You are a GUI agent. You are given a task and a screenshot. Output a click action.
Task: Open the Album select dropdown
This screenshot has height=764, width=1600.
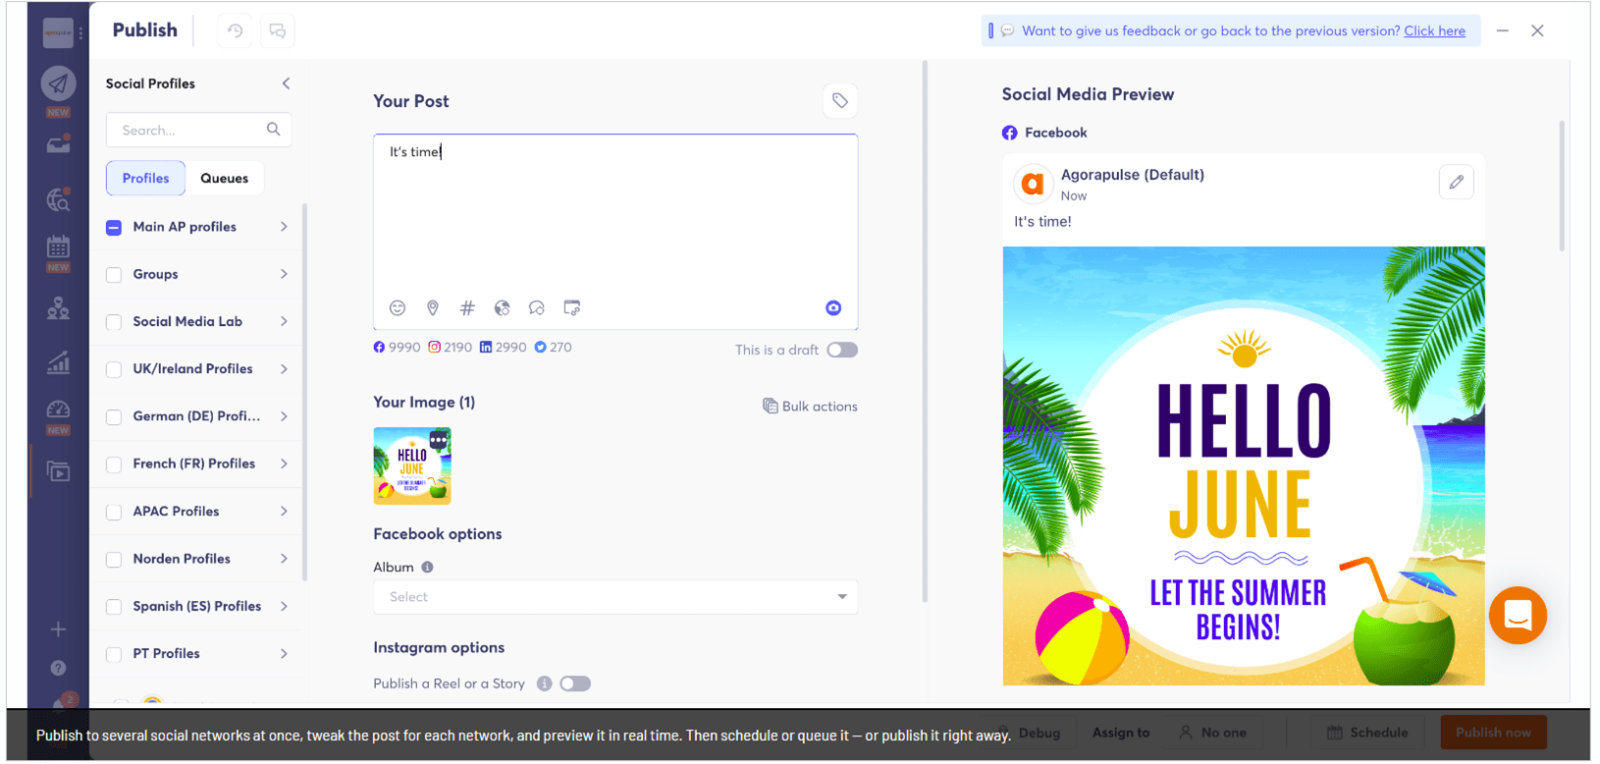tap(615, 597)
